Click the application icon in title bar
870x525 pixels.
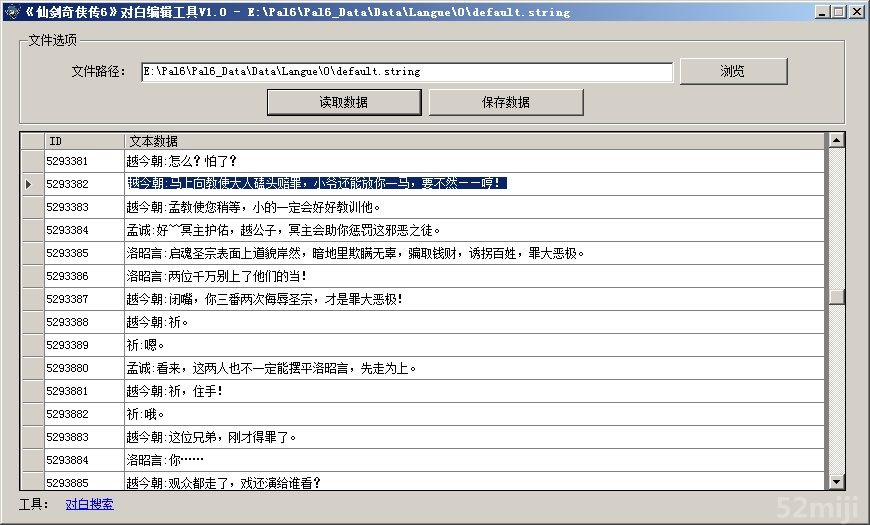click(11, 12)
